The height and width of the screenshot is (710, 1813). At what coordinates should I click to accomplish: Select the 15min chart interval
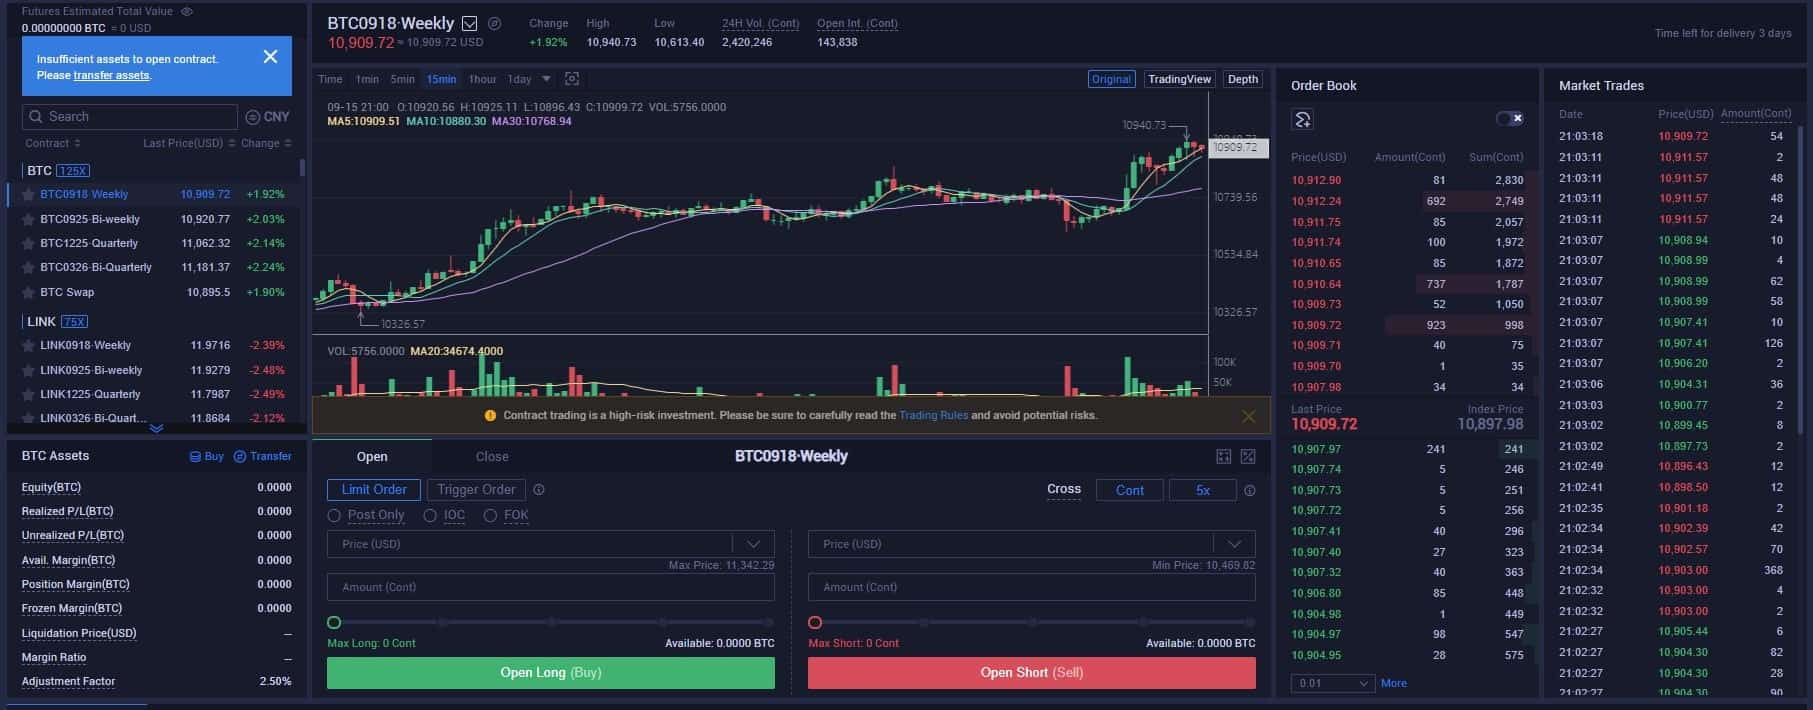click(x=441, y=79)
